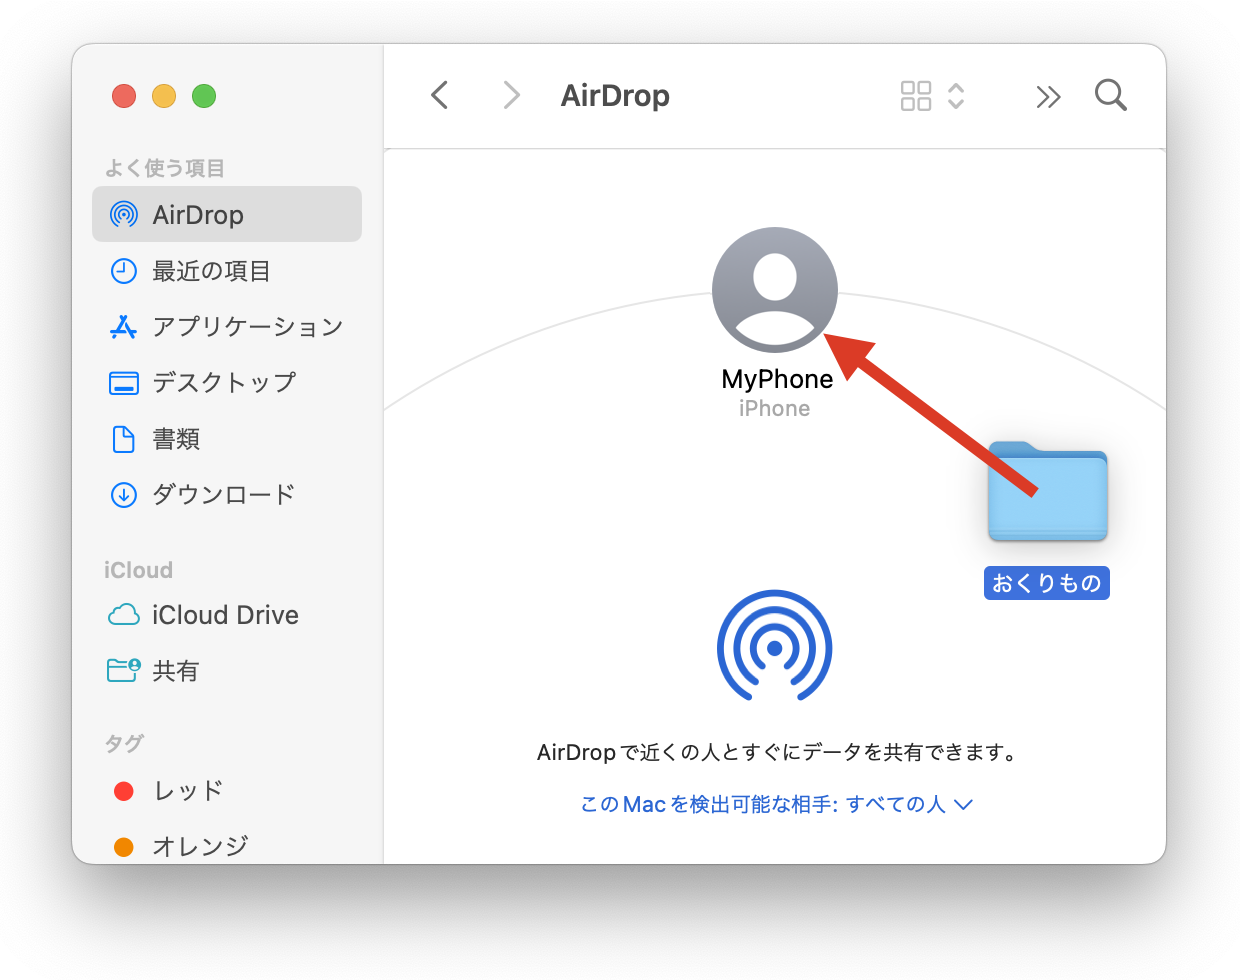The width and height of the screenshot is (1240, 980).
Task: Click the 共有 shared folder icon
Action: 124,670
